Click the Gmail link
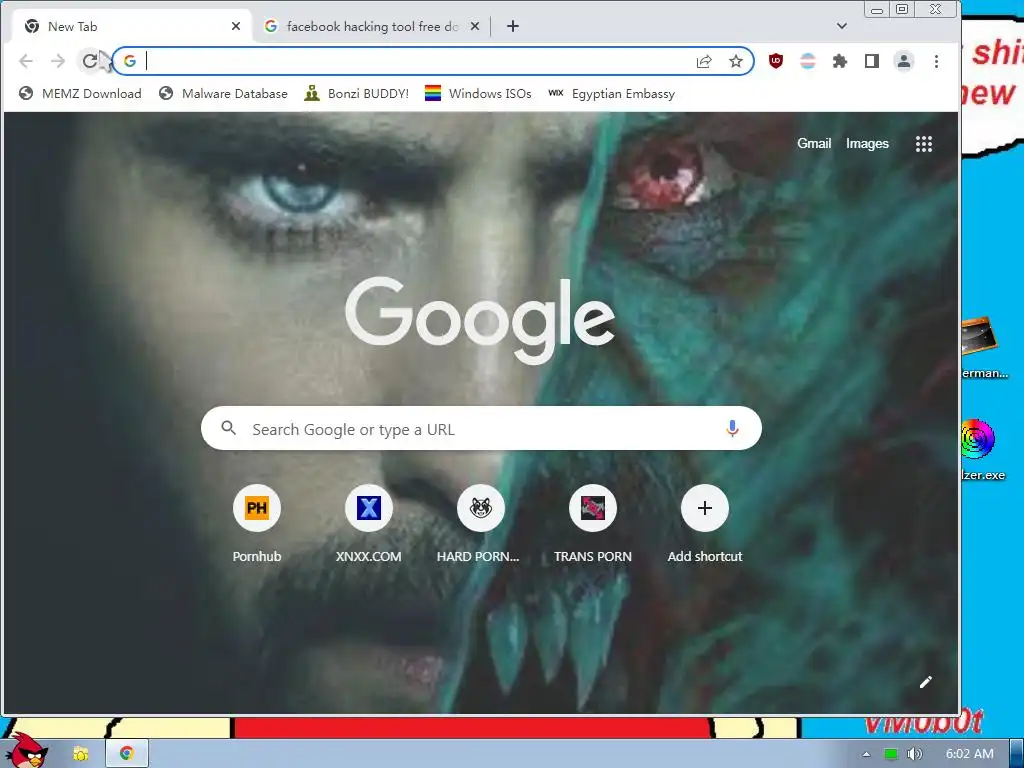The image size is (1024, 768). click(814, 144)
